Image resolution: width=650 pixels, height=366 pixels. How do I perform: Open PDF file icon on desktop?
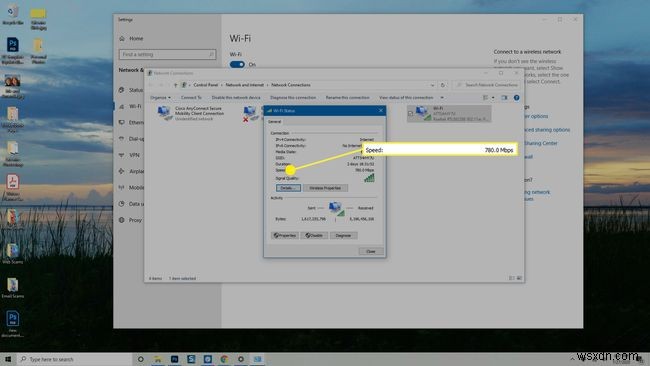point(12,187)
